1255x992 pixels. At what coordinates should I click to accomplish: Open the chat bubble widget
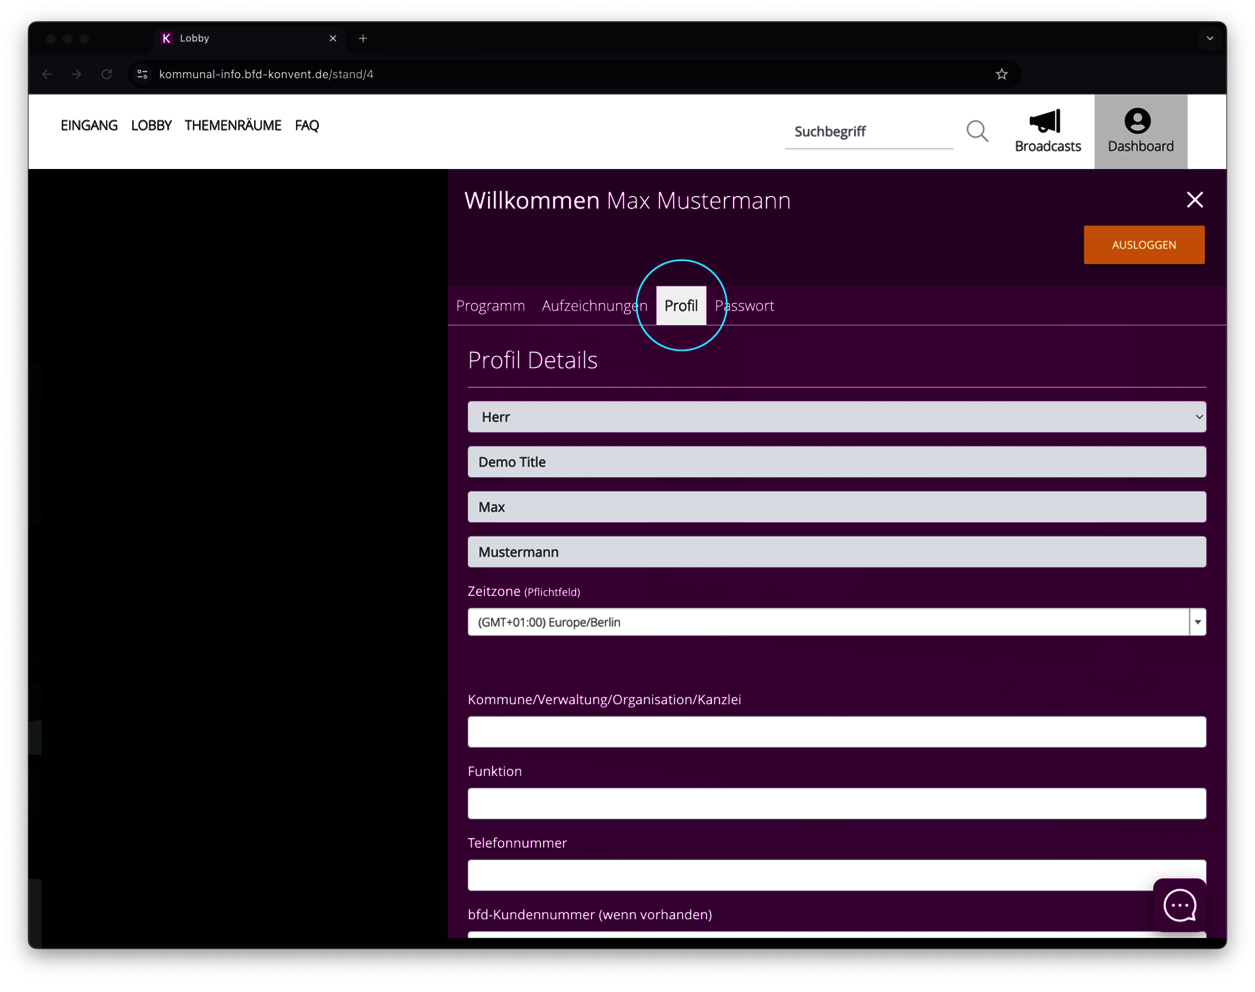pos(1179,905)
